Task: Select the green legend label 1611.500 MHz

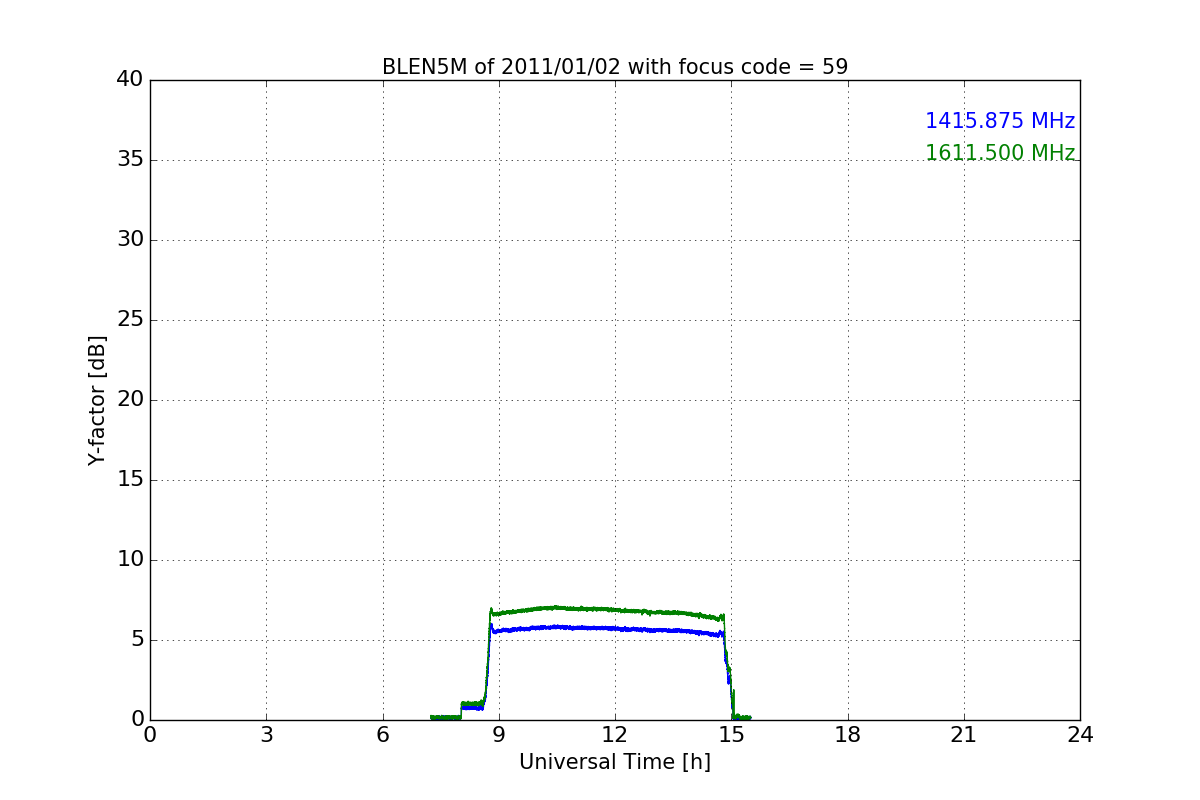Action: pos(1000,153)
